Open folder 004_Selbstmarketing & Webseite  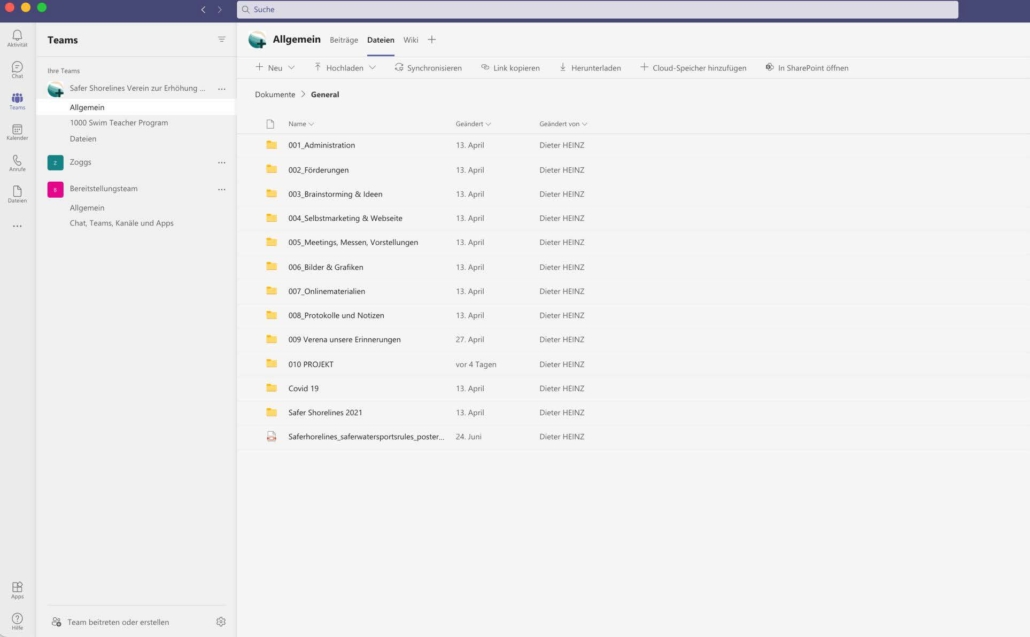[345, 218]
